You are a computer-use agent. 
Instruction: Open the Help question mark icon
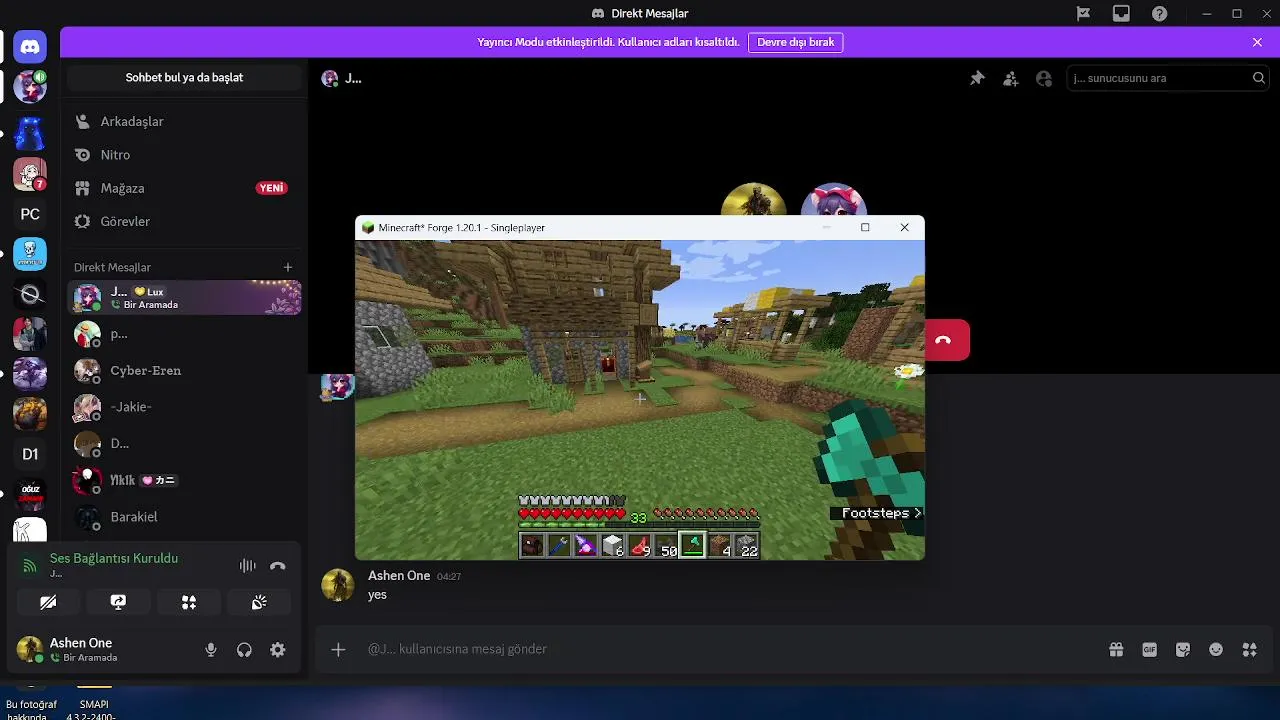1159,14
